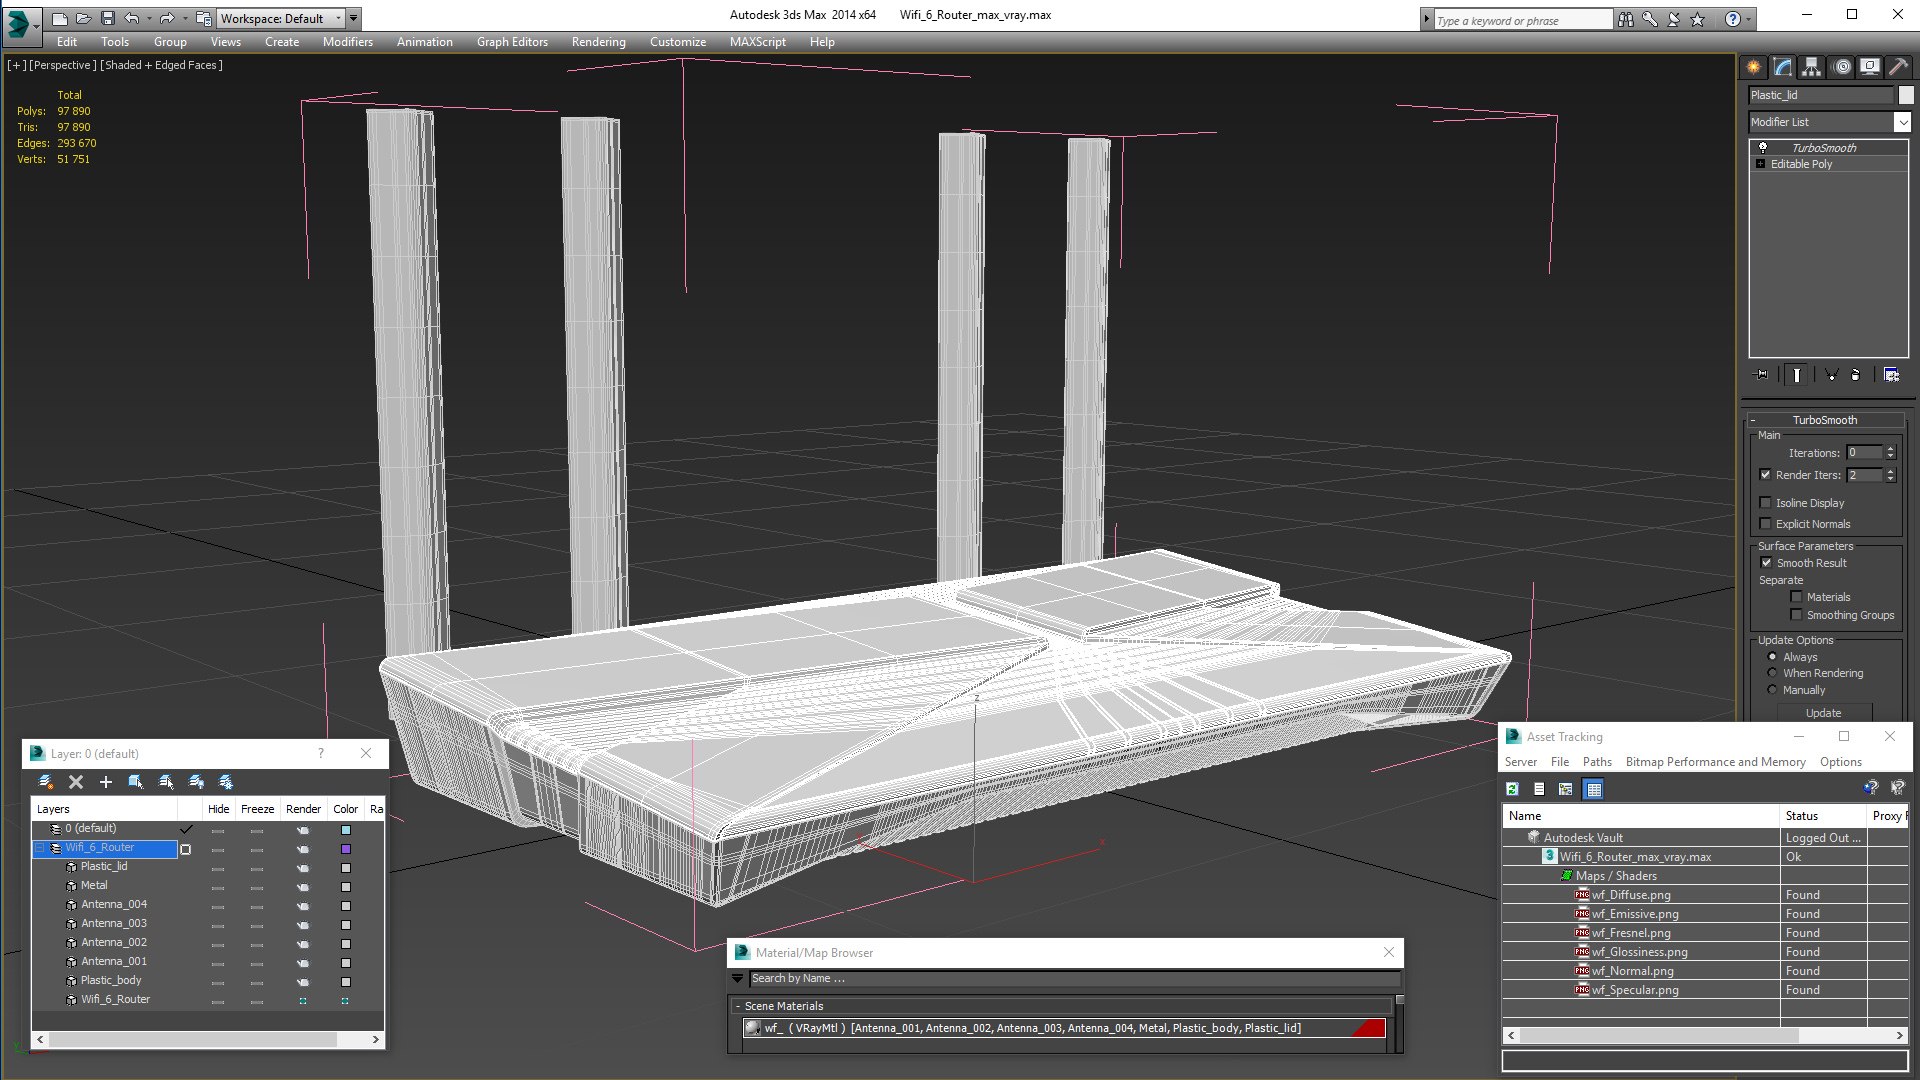Screen dimensions: 1920x1080
Task: Open the Hierarchy command panel tab
Action: (1811, 67)
